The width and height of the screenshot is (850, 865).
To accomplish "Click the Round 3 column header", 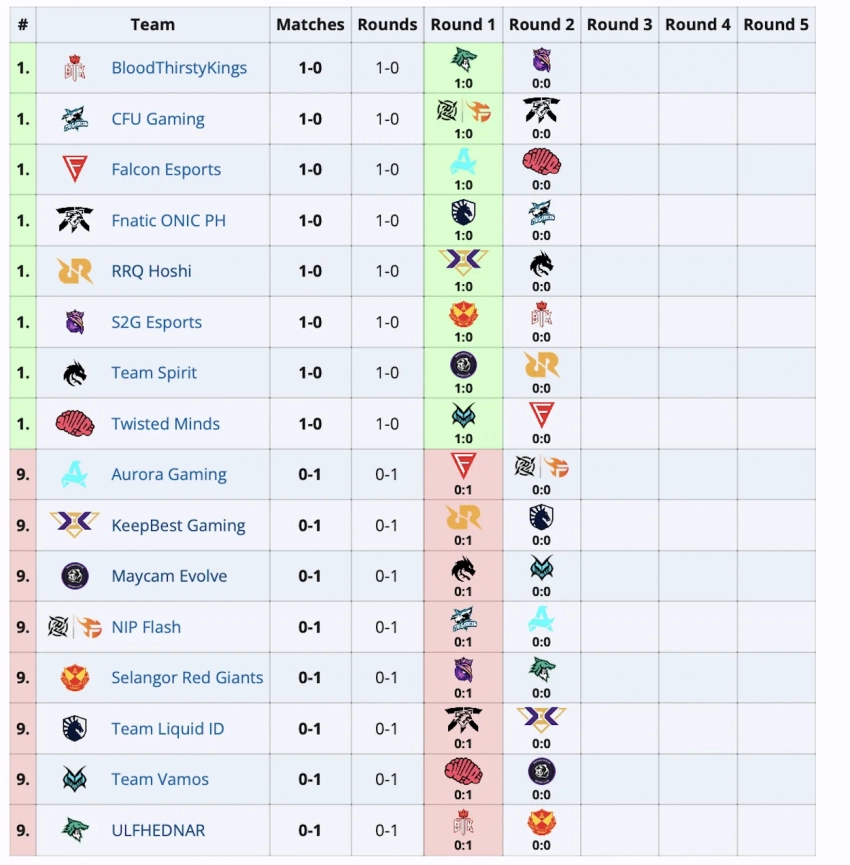I will coord(619,24).
